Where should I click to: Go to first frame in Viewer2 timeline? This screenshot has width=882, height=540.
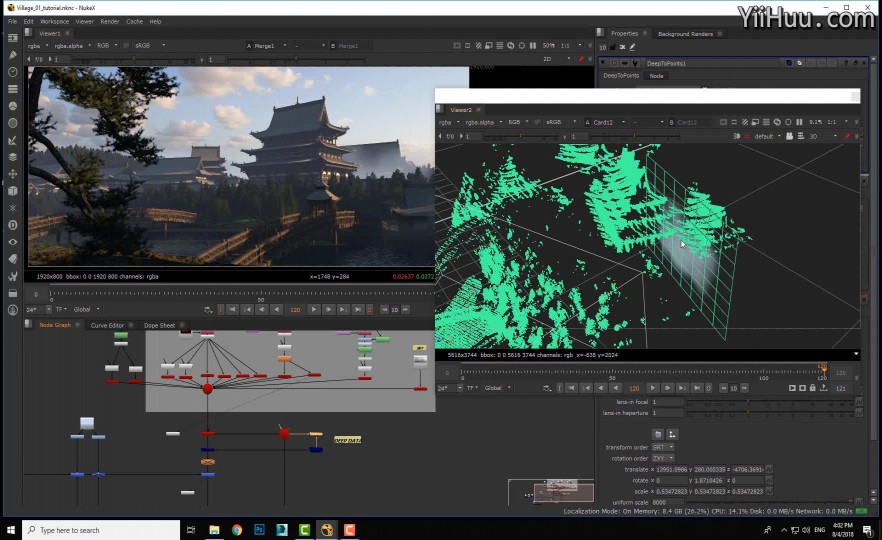[x=572, y=388]
